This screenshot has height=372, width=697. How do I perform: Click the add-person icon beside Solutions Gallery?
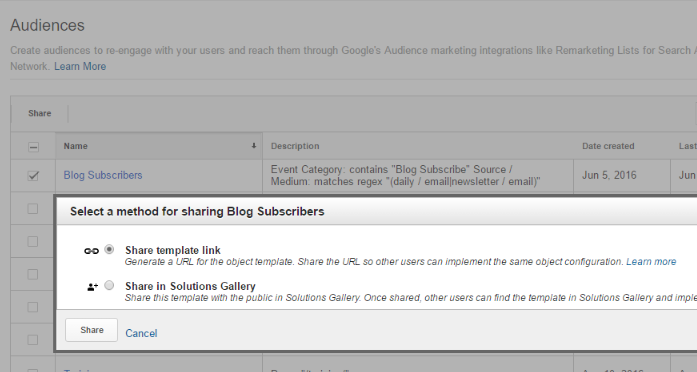click(x=92, y=287)
